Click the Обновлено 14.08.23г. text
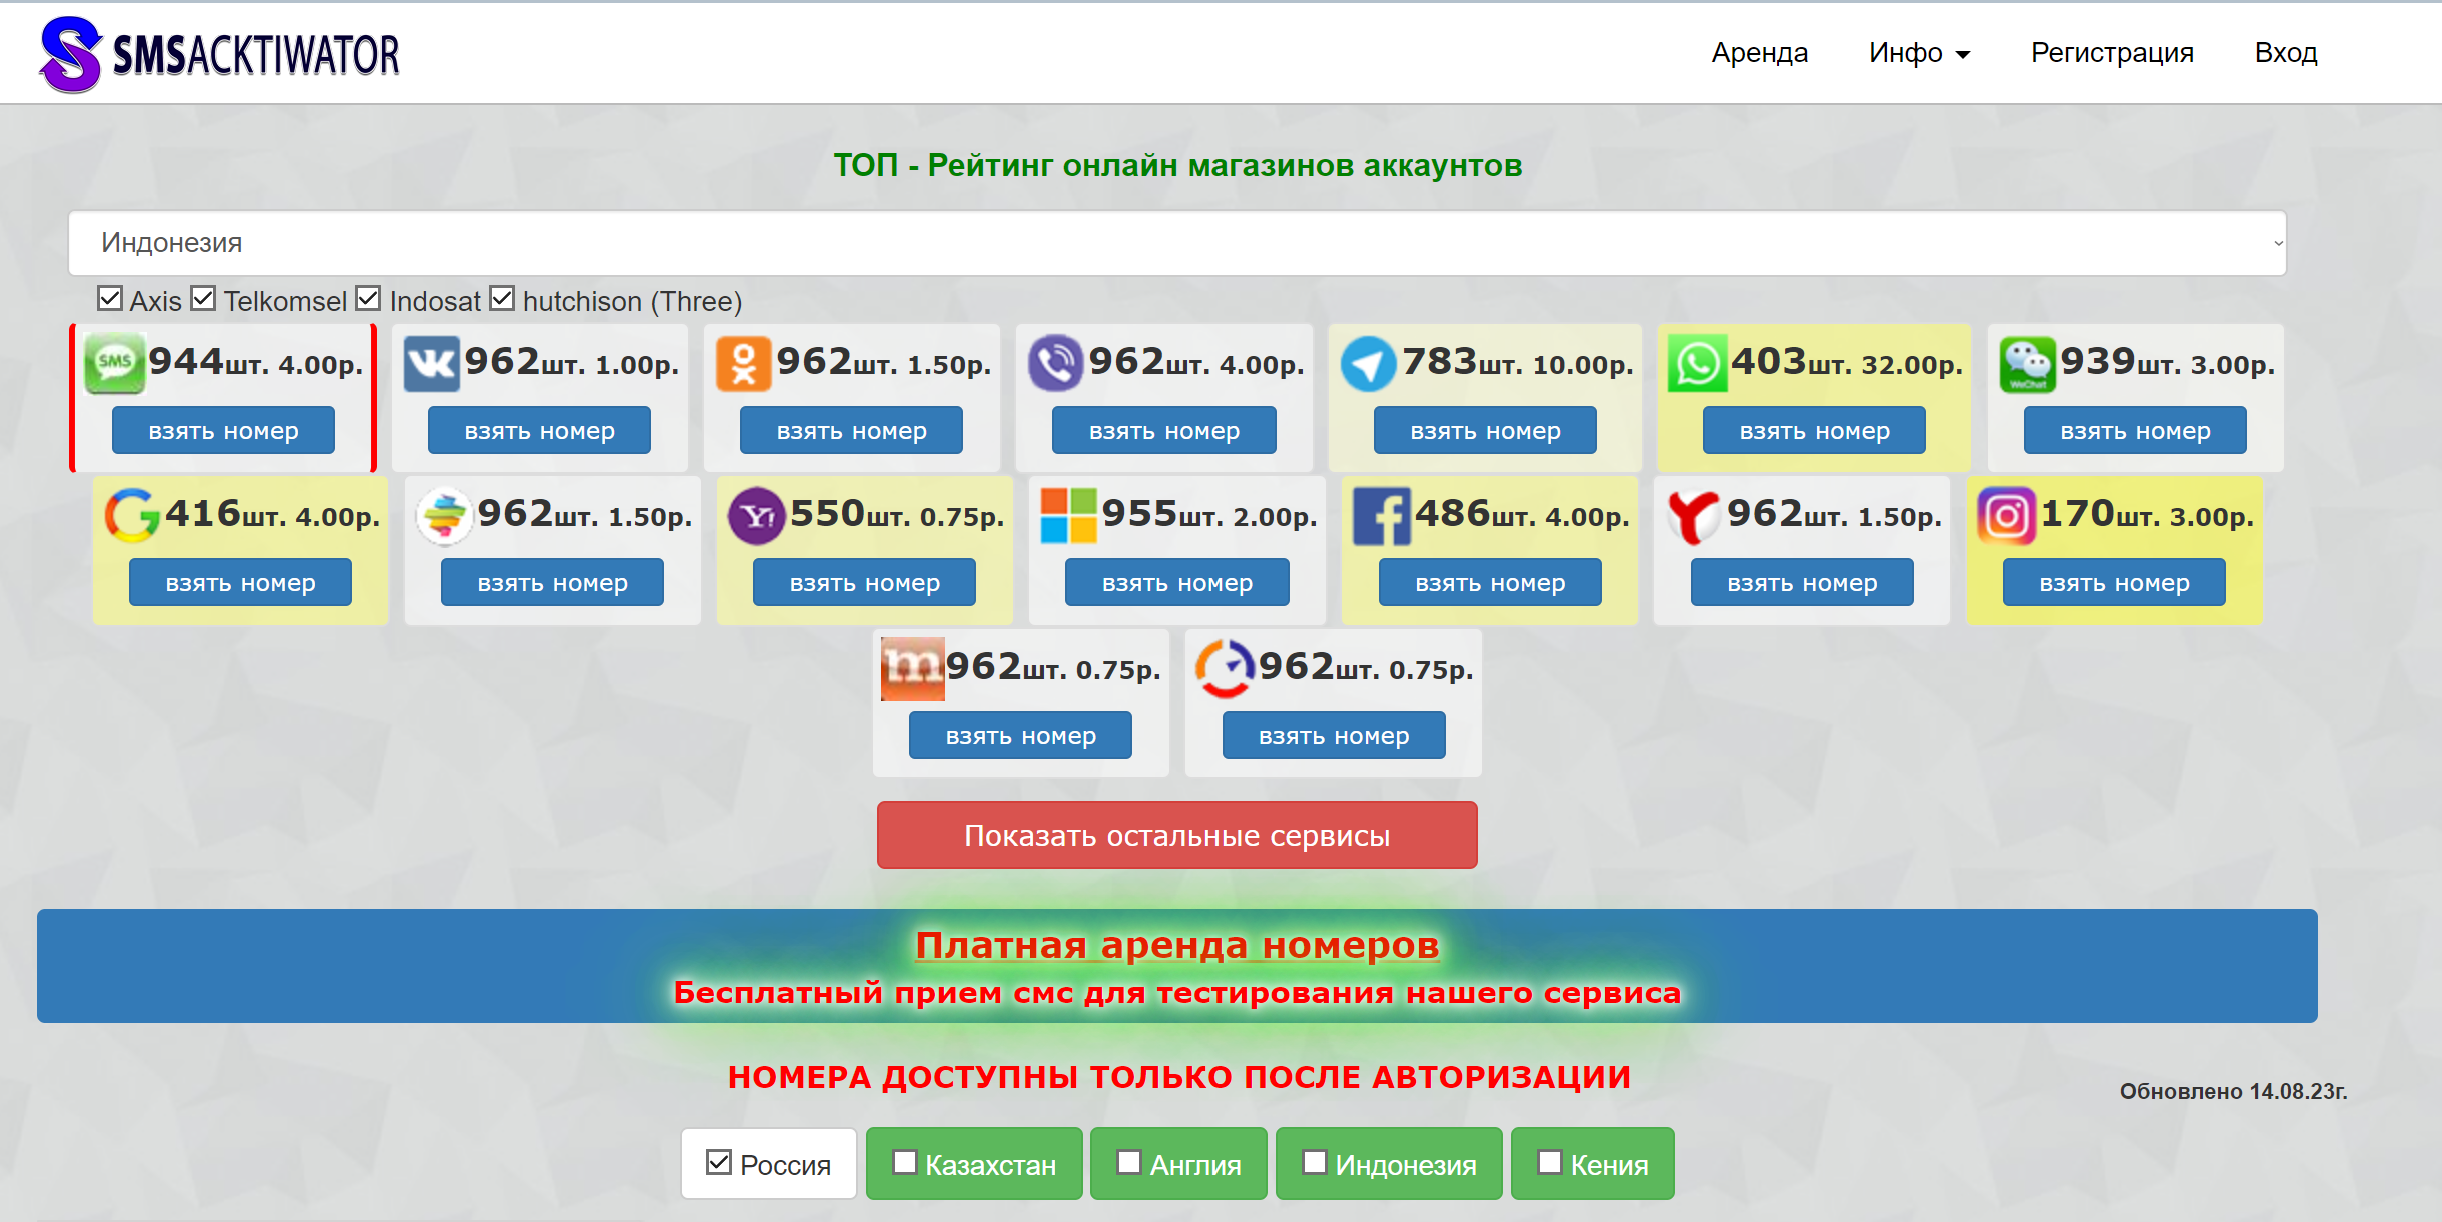 pyautogui.click(x=2233, y=1091)
